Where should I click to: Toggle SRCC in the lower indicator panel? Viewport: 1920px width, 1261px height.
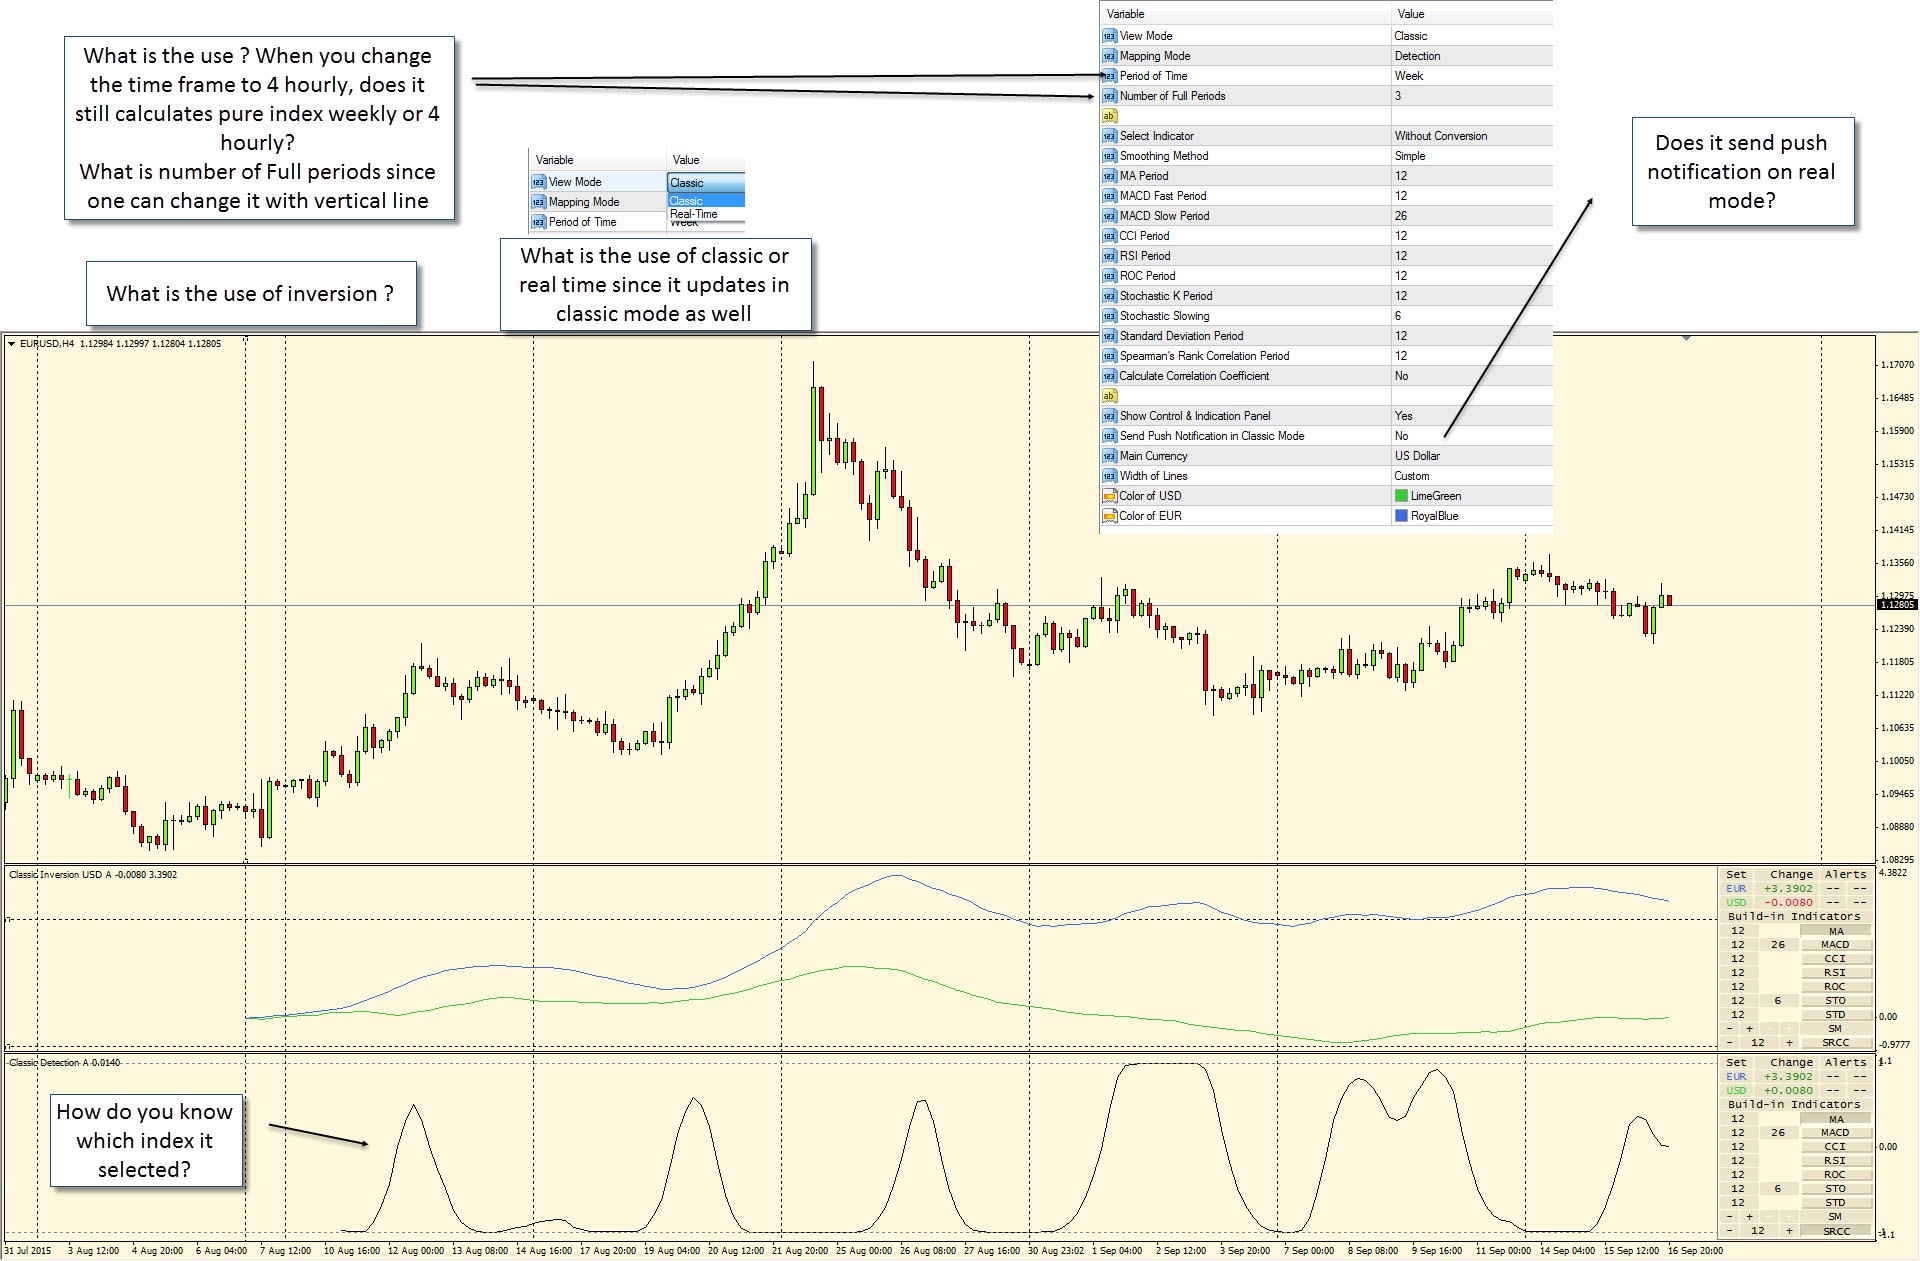(1835, 1231)
